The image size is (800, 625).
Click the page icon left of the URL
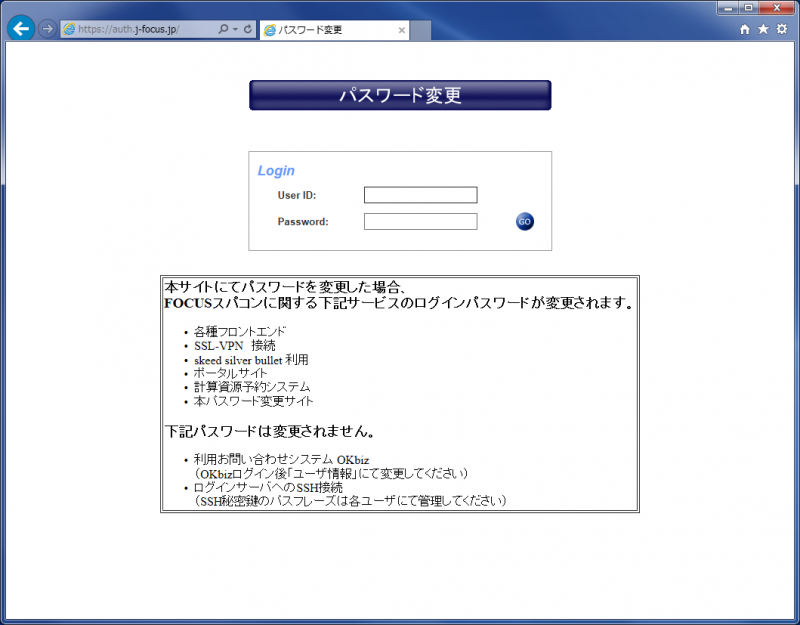coord(69,30)
